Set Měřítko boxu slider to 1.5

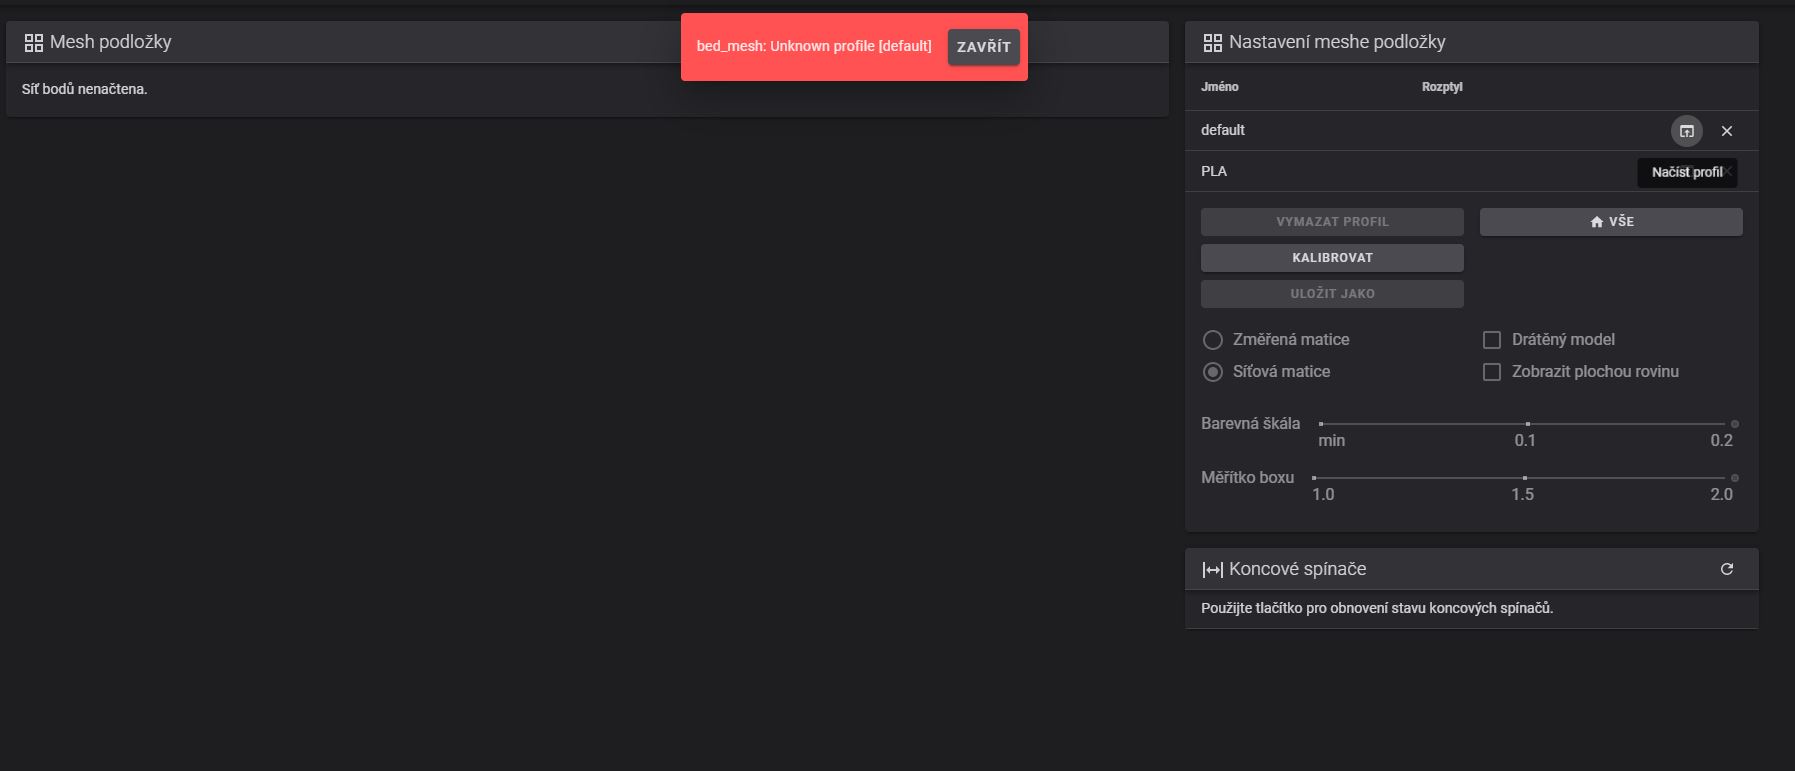pos(1524,478)
